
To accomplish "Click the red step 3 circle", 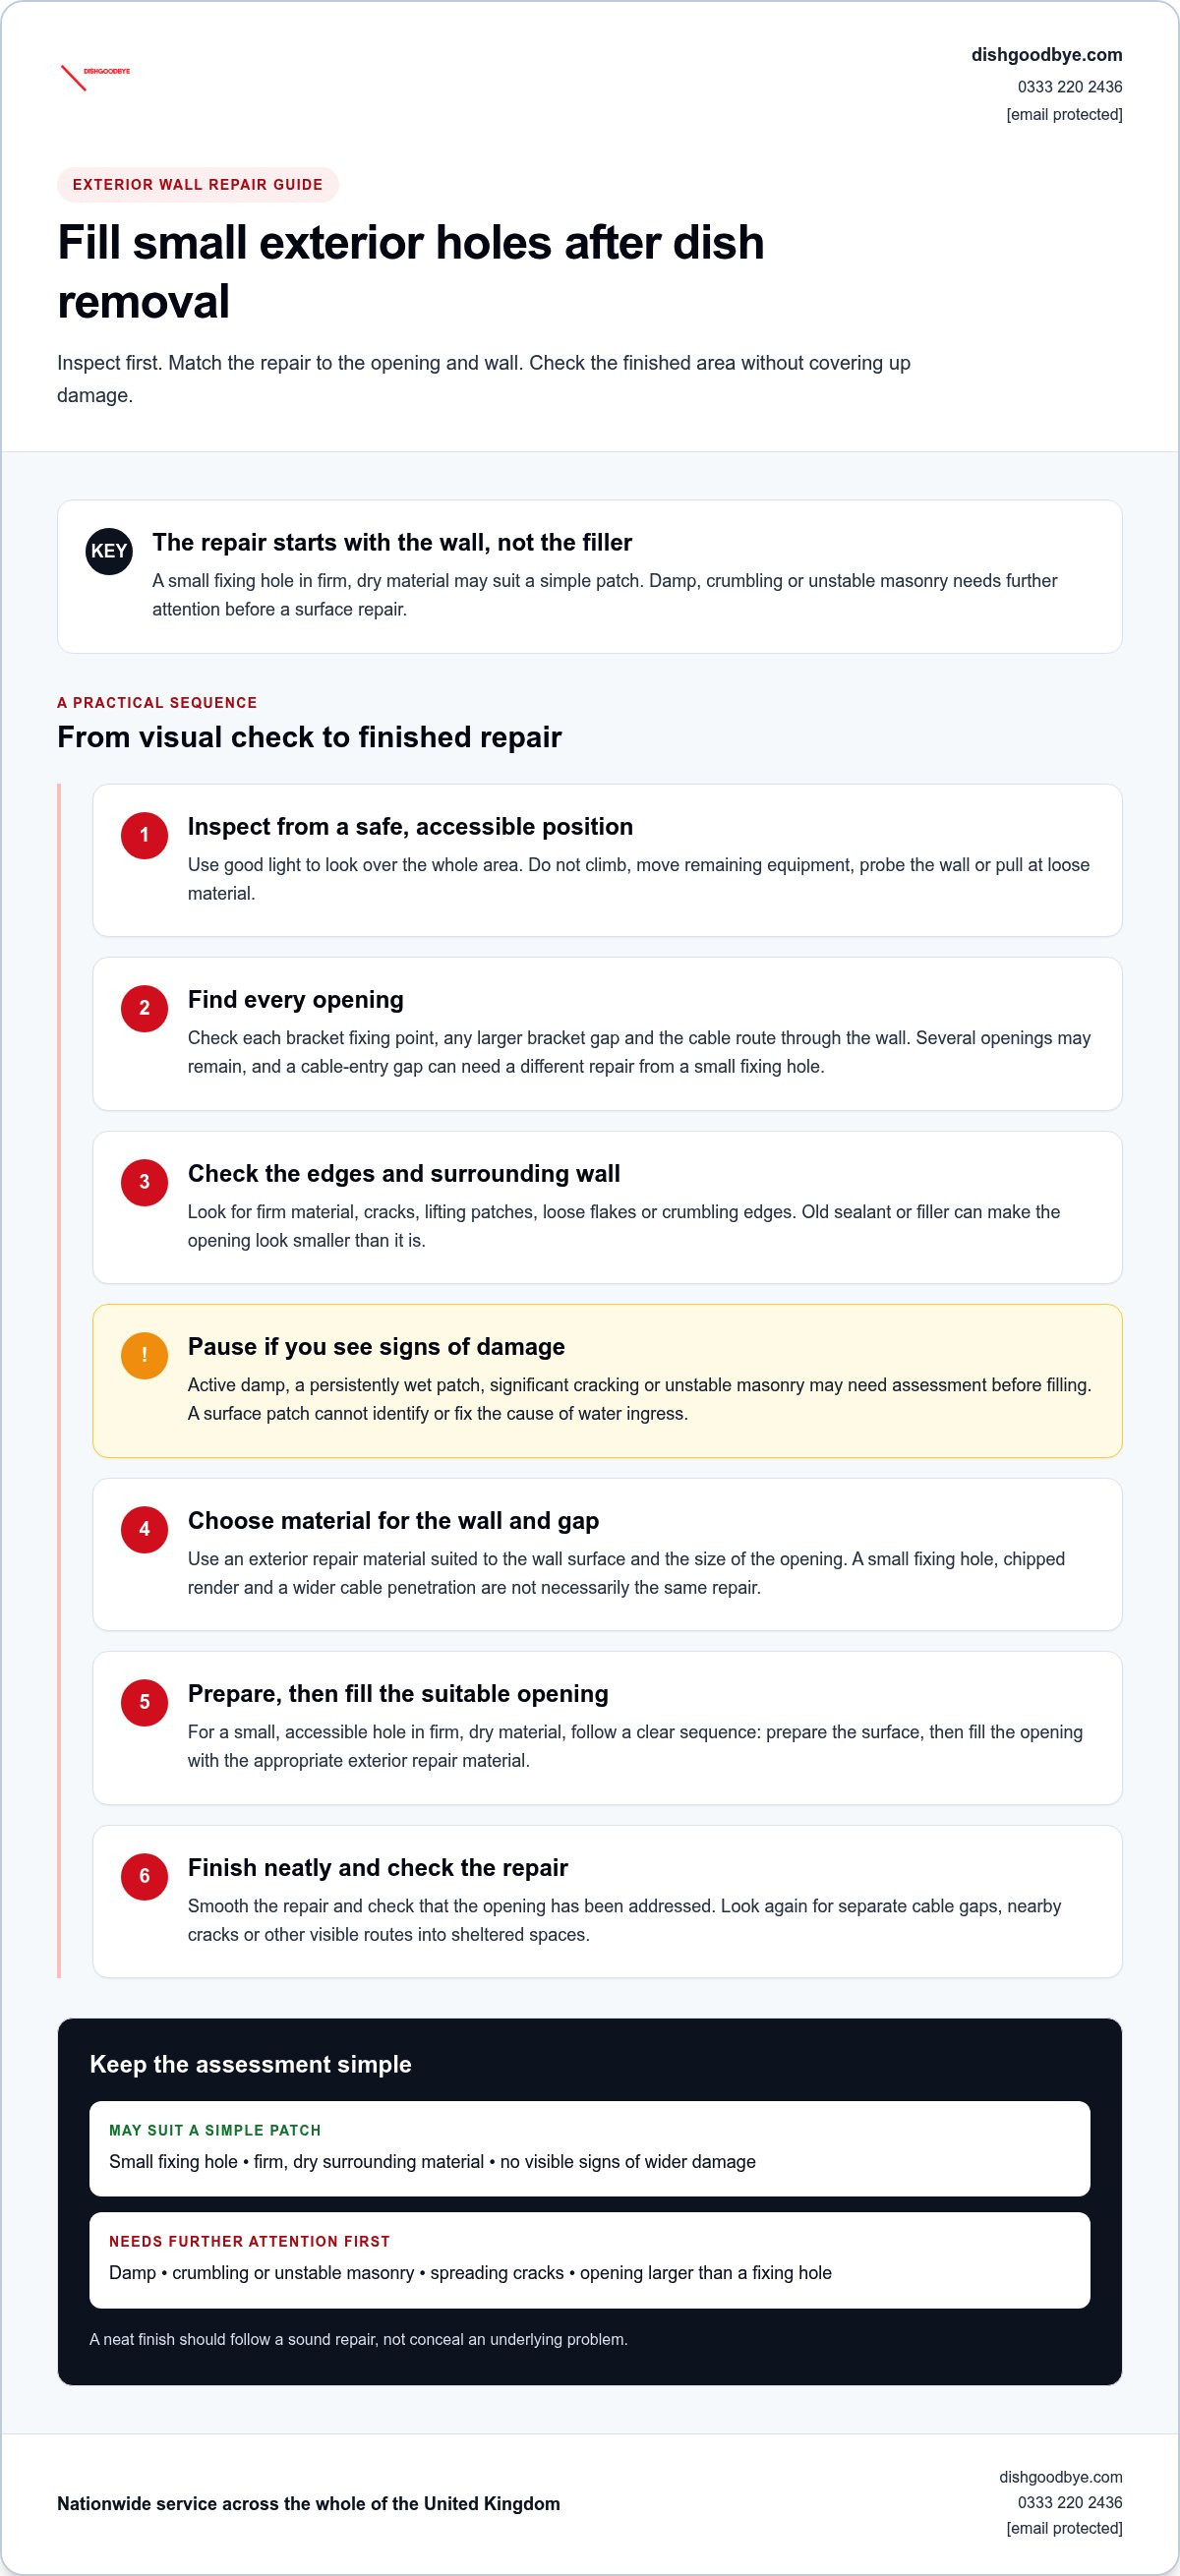I will 144,1182.
